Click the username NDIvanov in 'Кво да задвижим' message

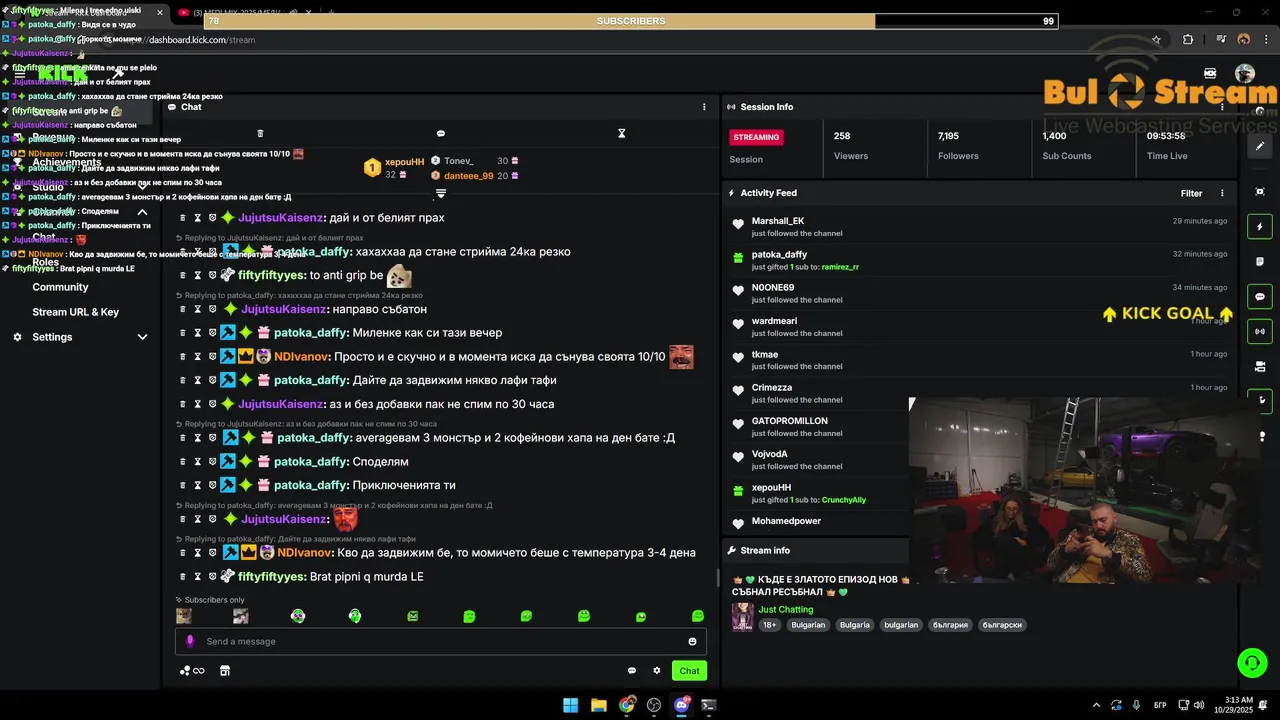coord(305,553)
